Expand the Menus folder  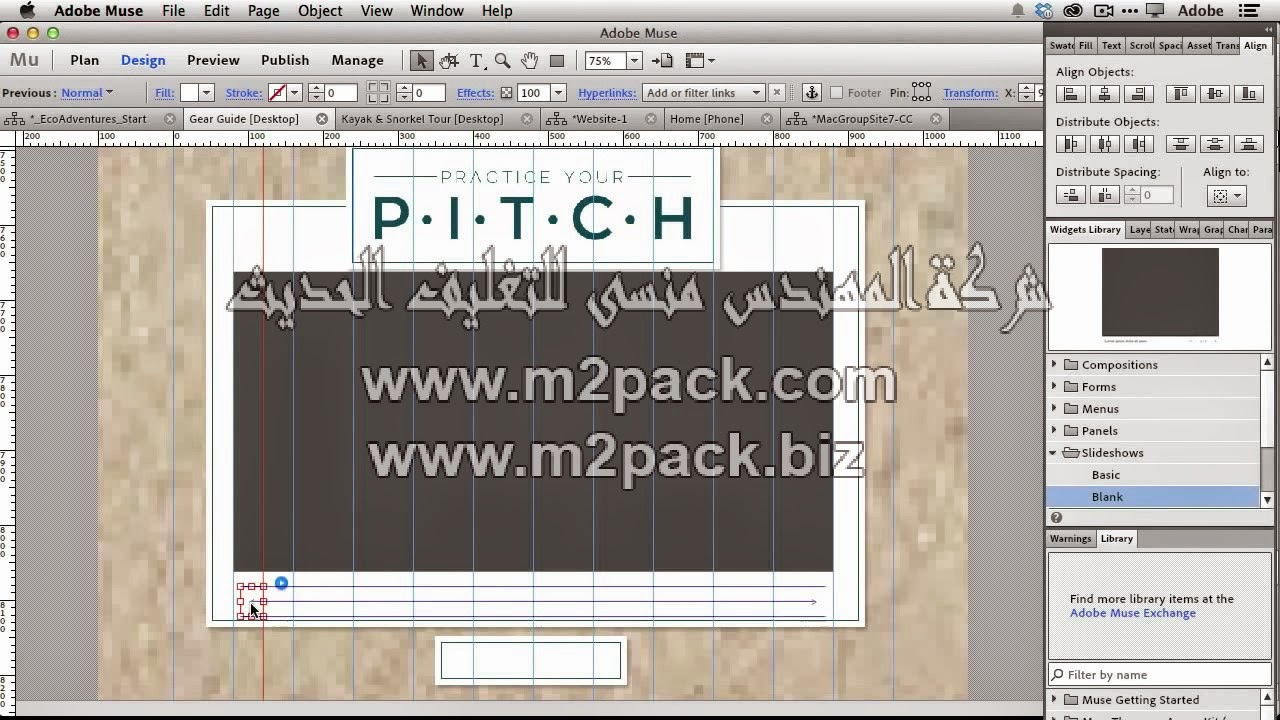click(x=1054, y=409)
